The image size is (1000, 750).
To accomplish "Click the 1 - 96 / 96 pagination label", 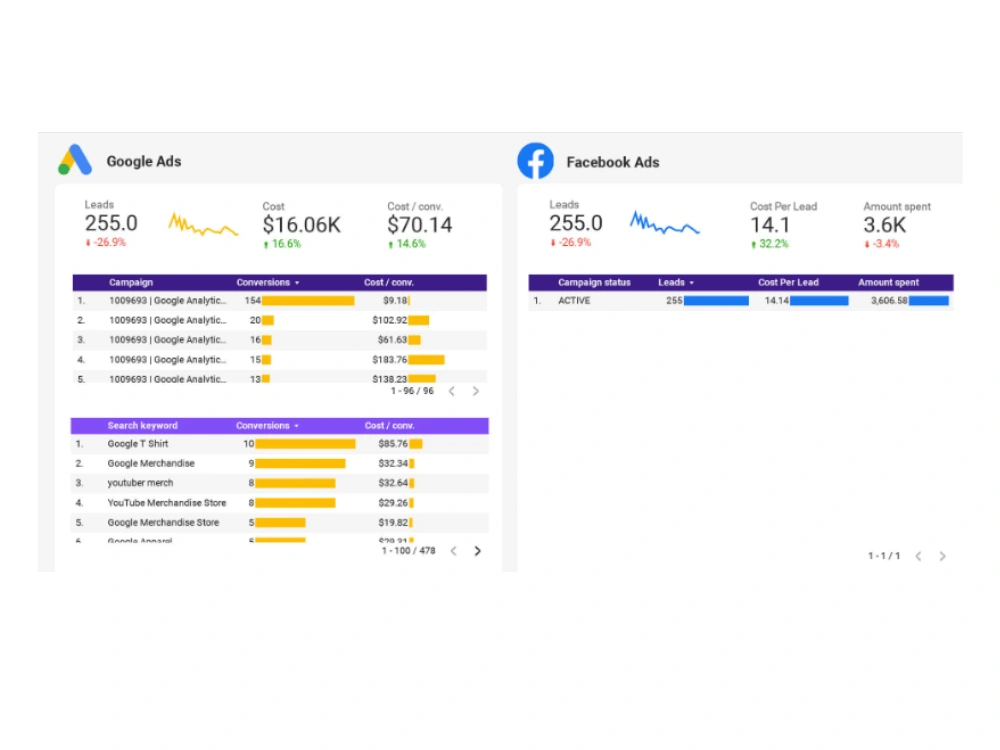I will (412, 391).
